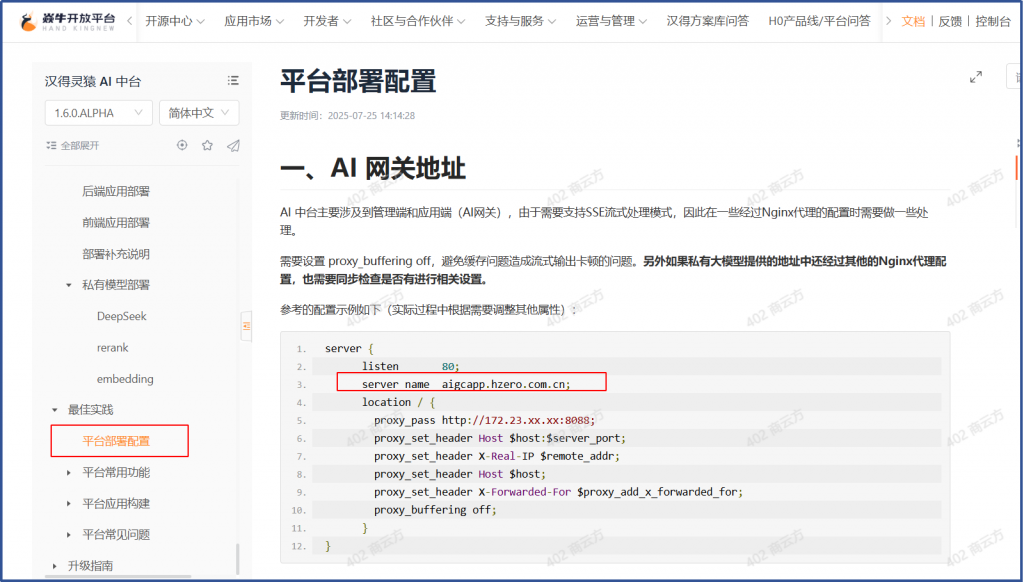
Task: Click the HAND KINGNEW platform logo
Action: (68, 21)
